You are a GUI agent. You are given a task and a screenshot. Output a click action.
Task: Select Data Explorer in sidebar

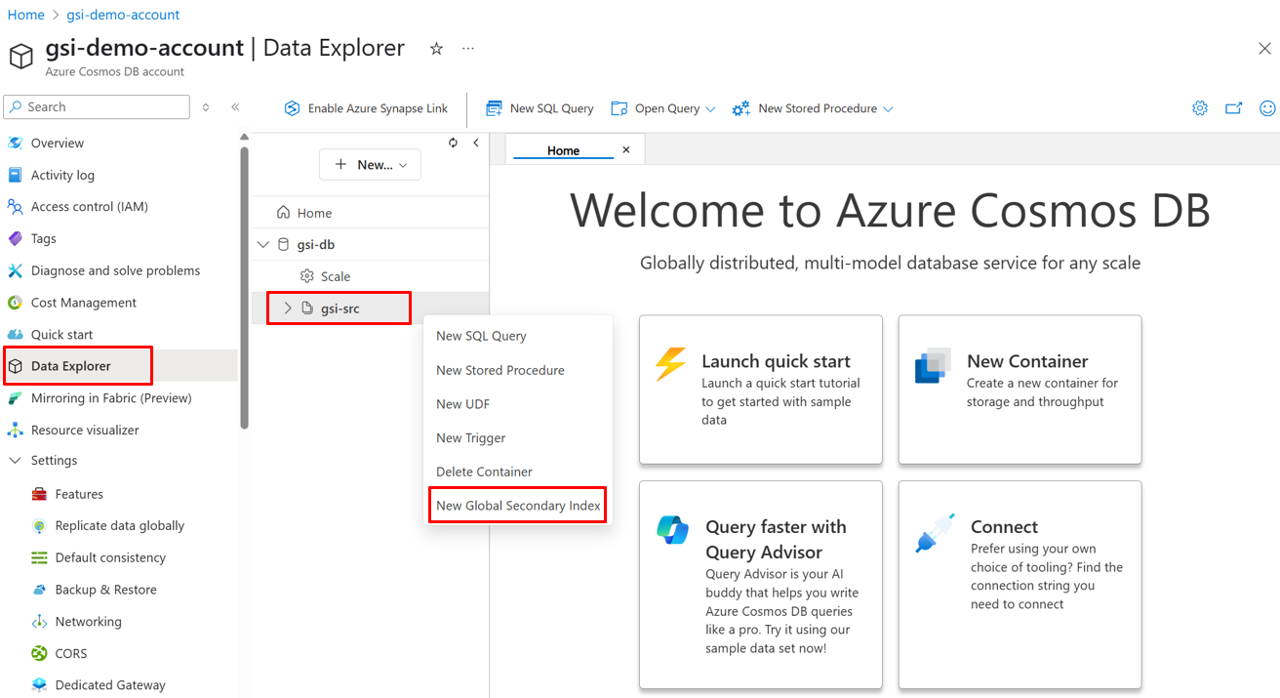tap(70, 366)
